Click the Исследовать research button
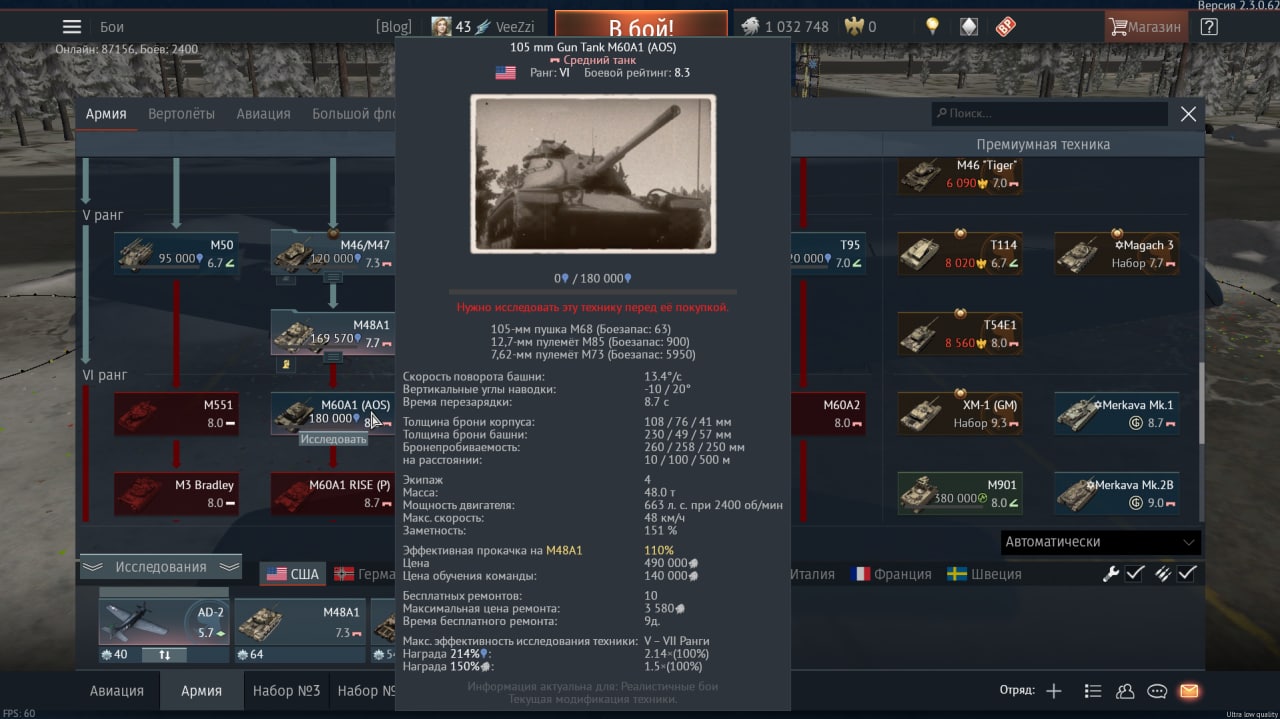 coord(334,439)
